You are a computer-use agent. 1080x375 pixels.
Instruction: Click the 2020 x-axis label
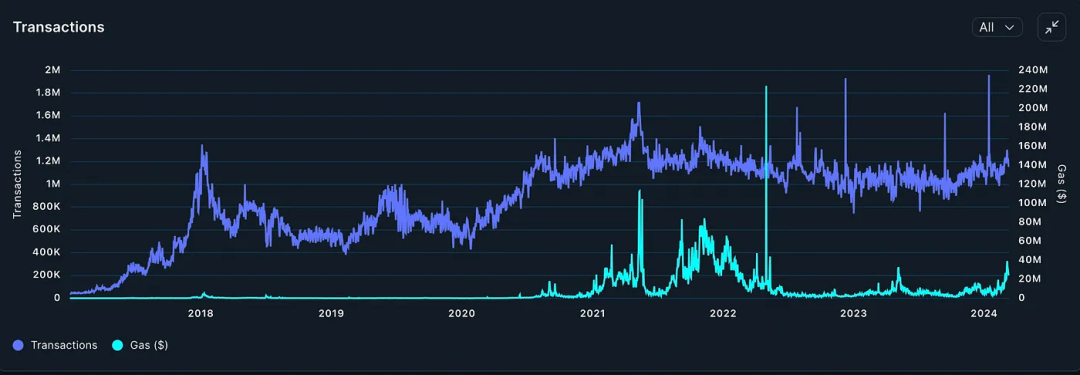(x=461, y=314)
